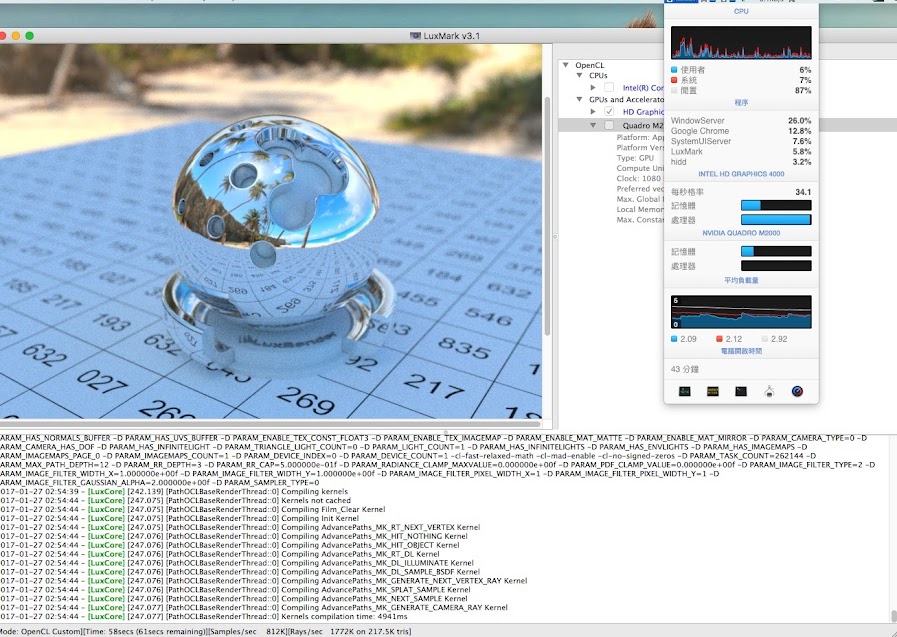Screen dimensions: 897x637
Task: Select the Quadro M2 device row label
Action: tap(643, 126)
